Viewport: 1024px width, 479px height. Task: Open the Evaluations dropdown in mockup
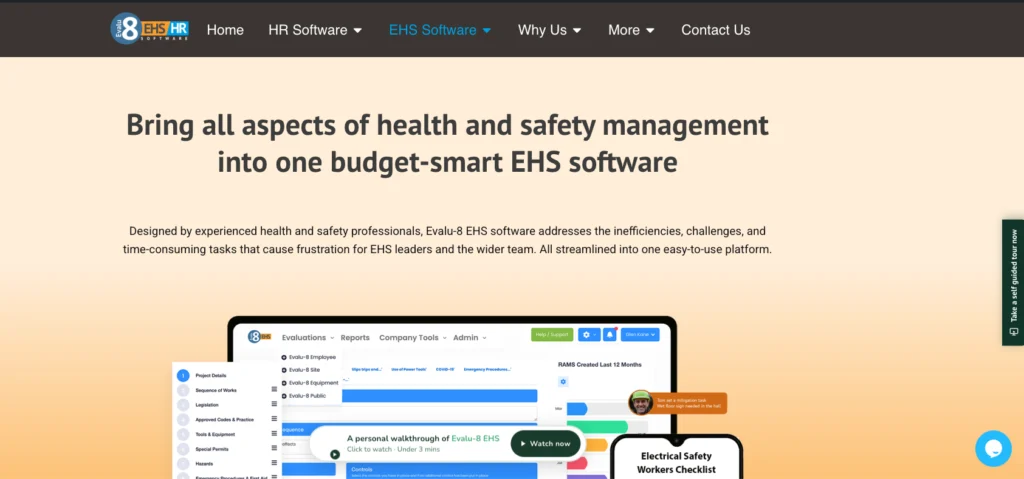308,338
